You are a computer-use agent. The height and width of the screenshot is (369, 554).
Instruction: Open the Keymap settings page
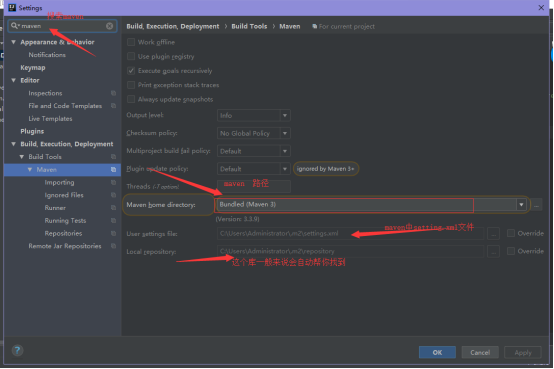[33, 68]
